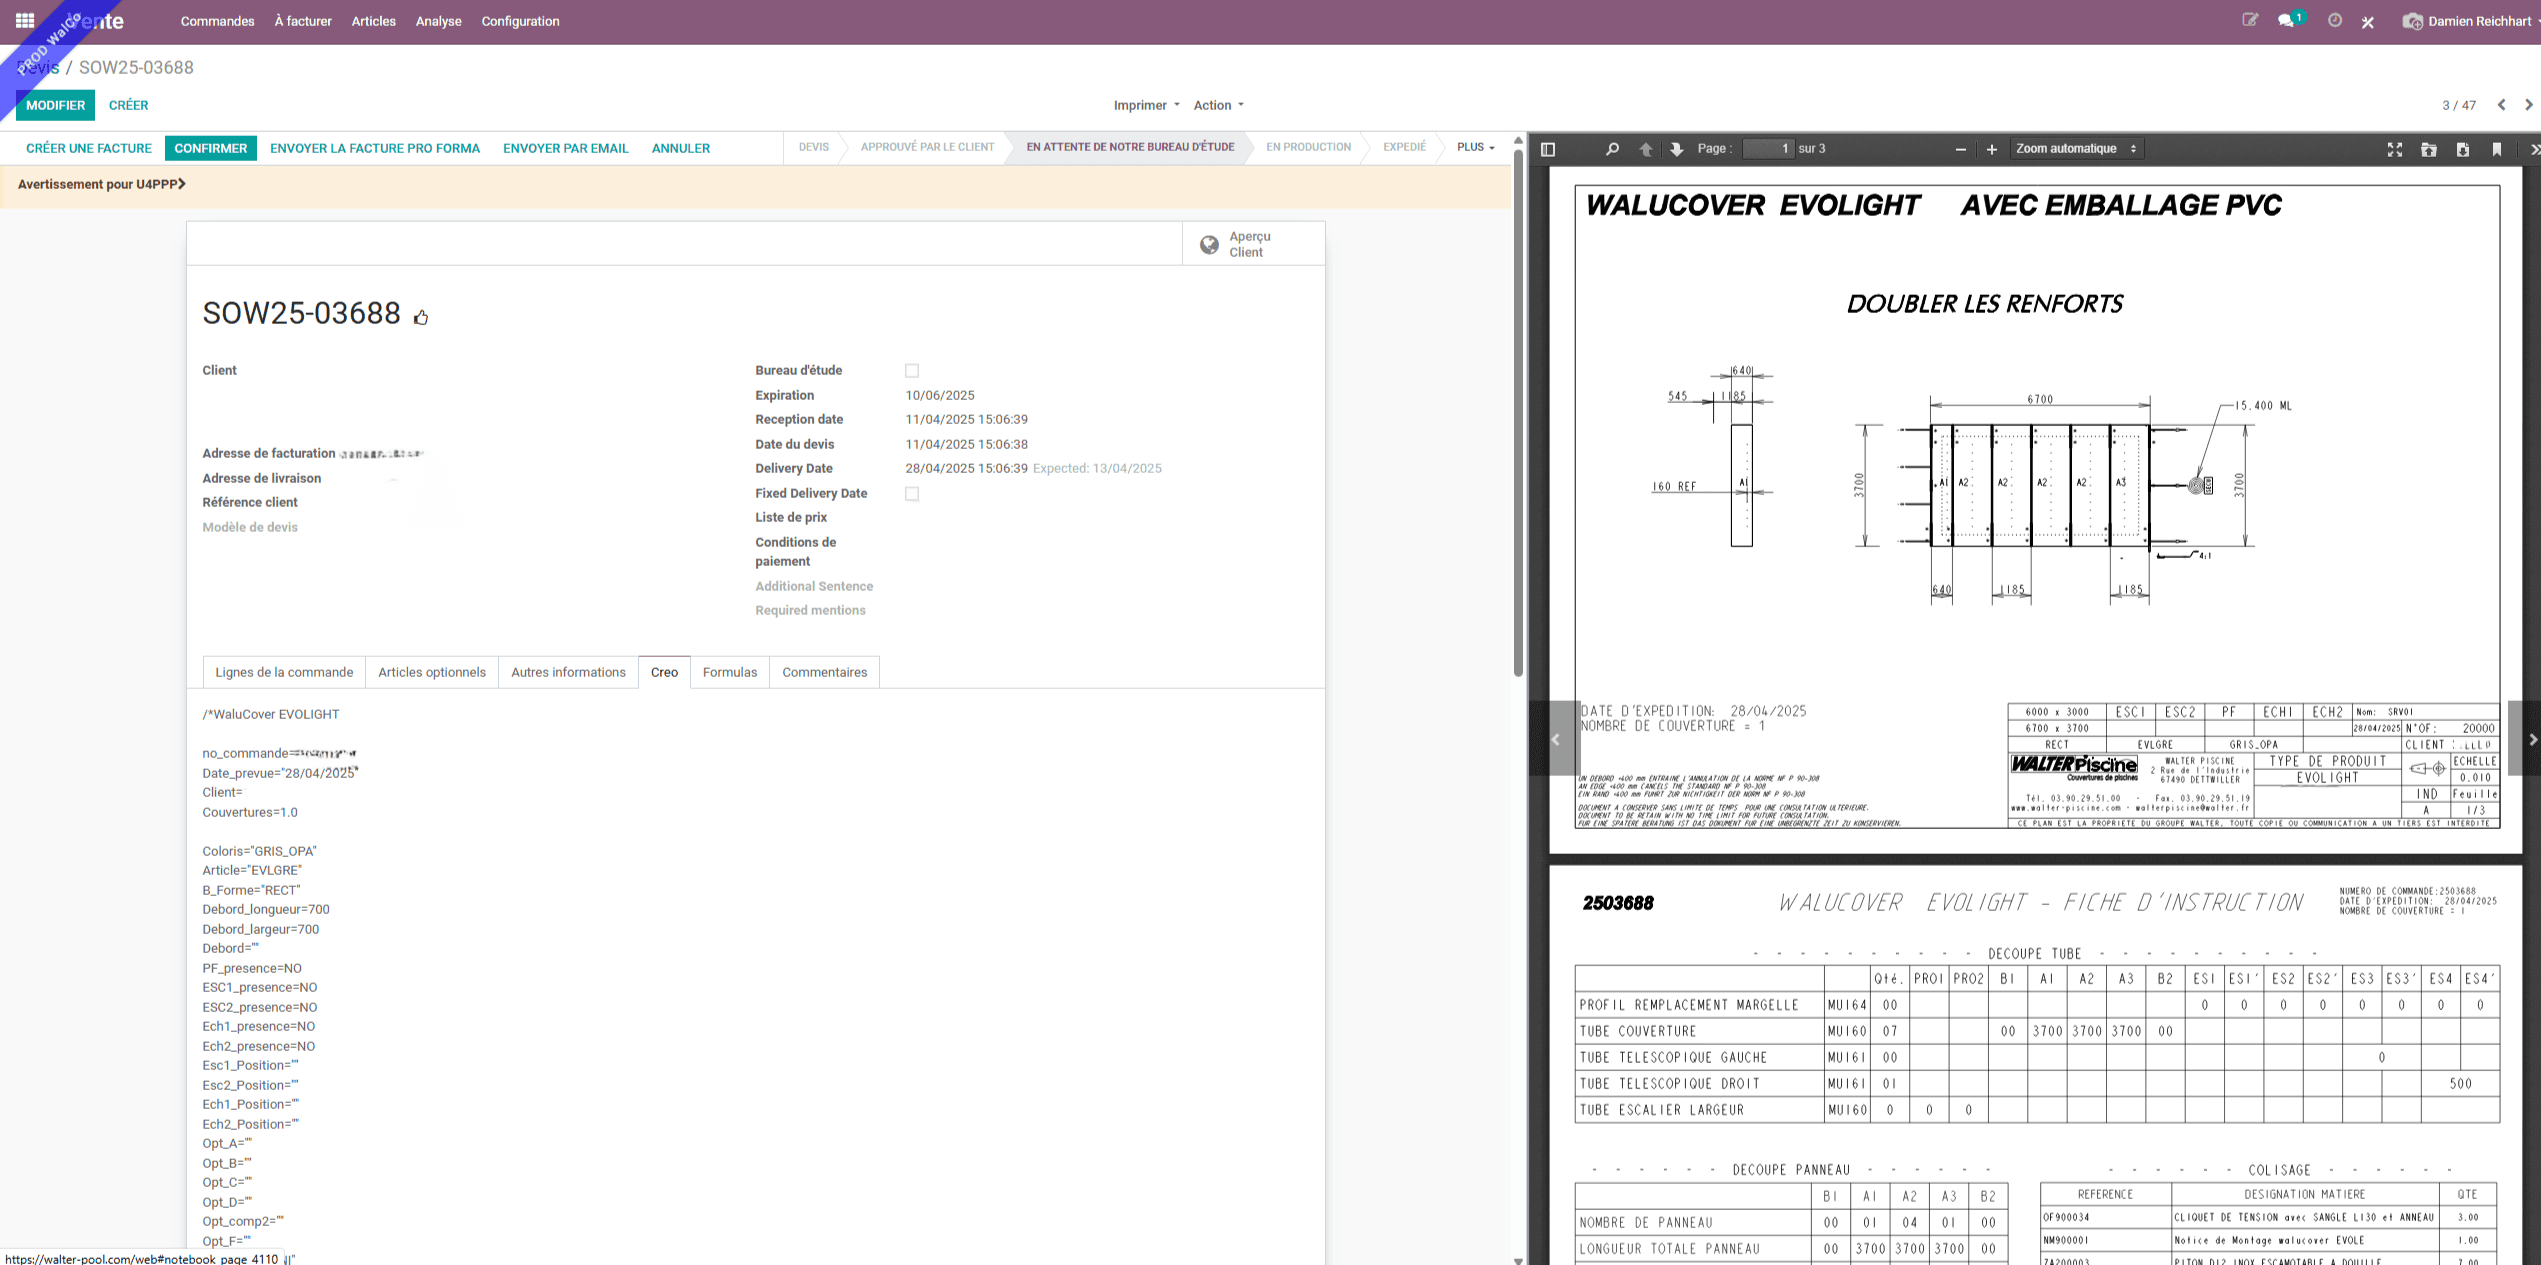Viewport: 2541px width, 1265px height.
Task: Toggle Fixed Delivery Date checkbox
Action: click(x=912, y=494)
